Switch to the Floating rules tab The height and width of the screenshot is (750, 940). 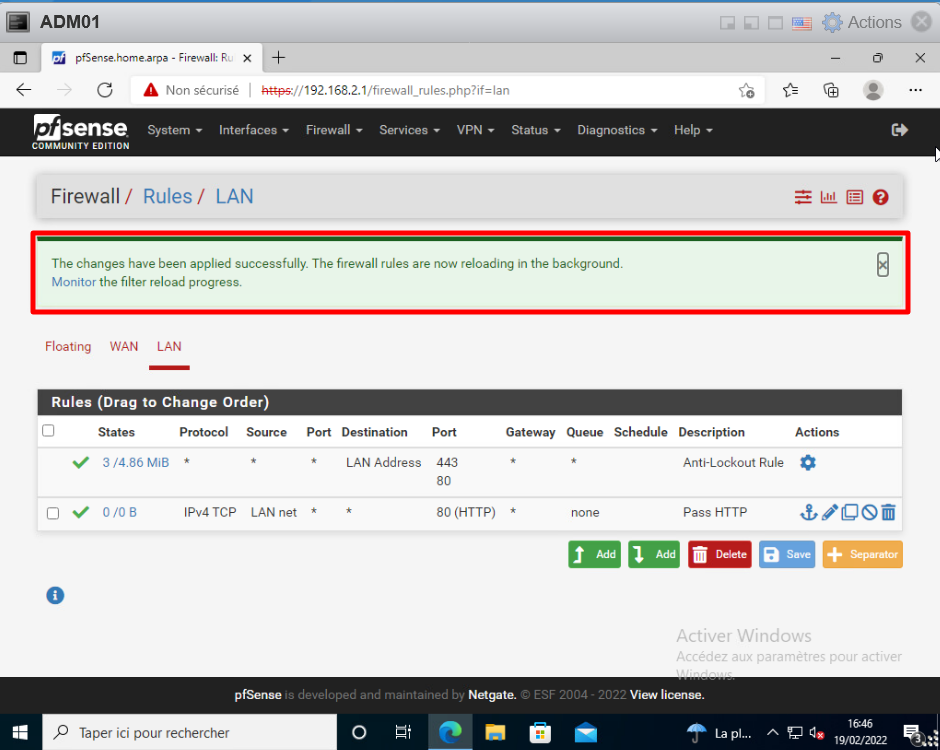tap(68, 346)
